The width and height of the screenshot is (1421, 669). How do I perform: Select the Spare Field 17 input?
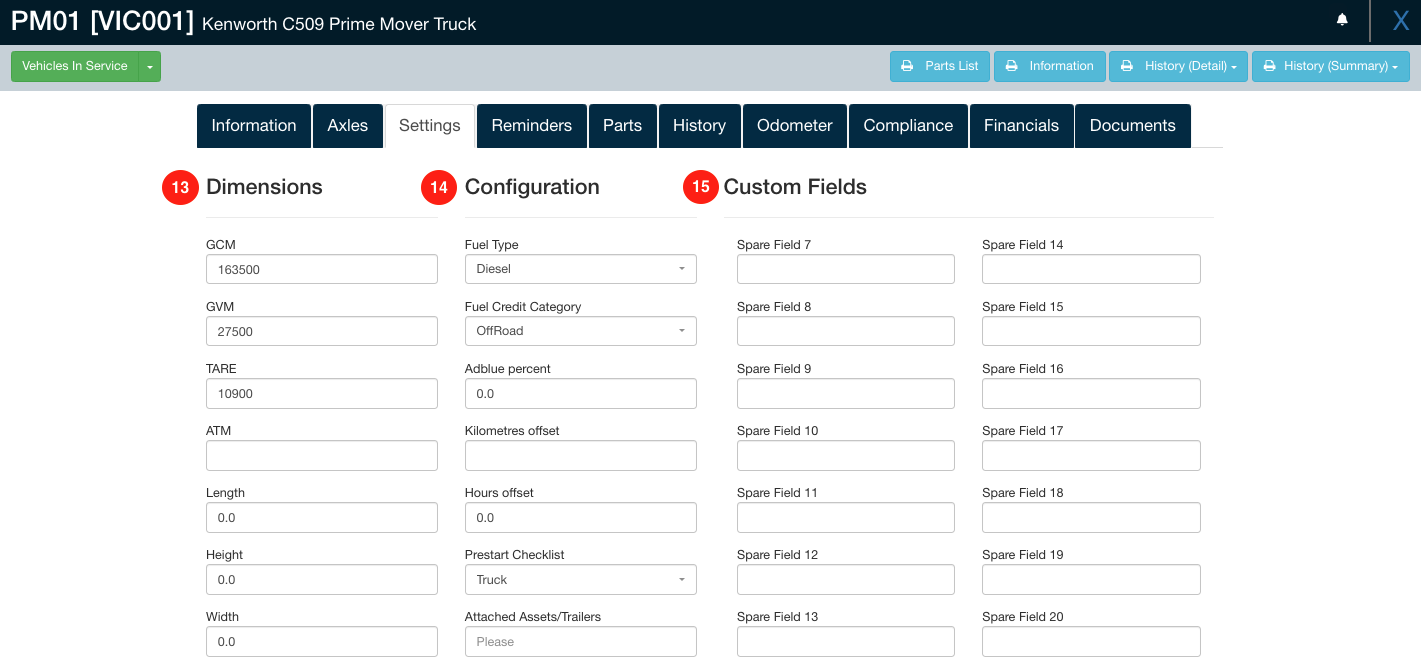pos(1091,455)
